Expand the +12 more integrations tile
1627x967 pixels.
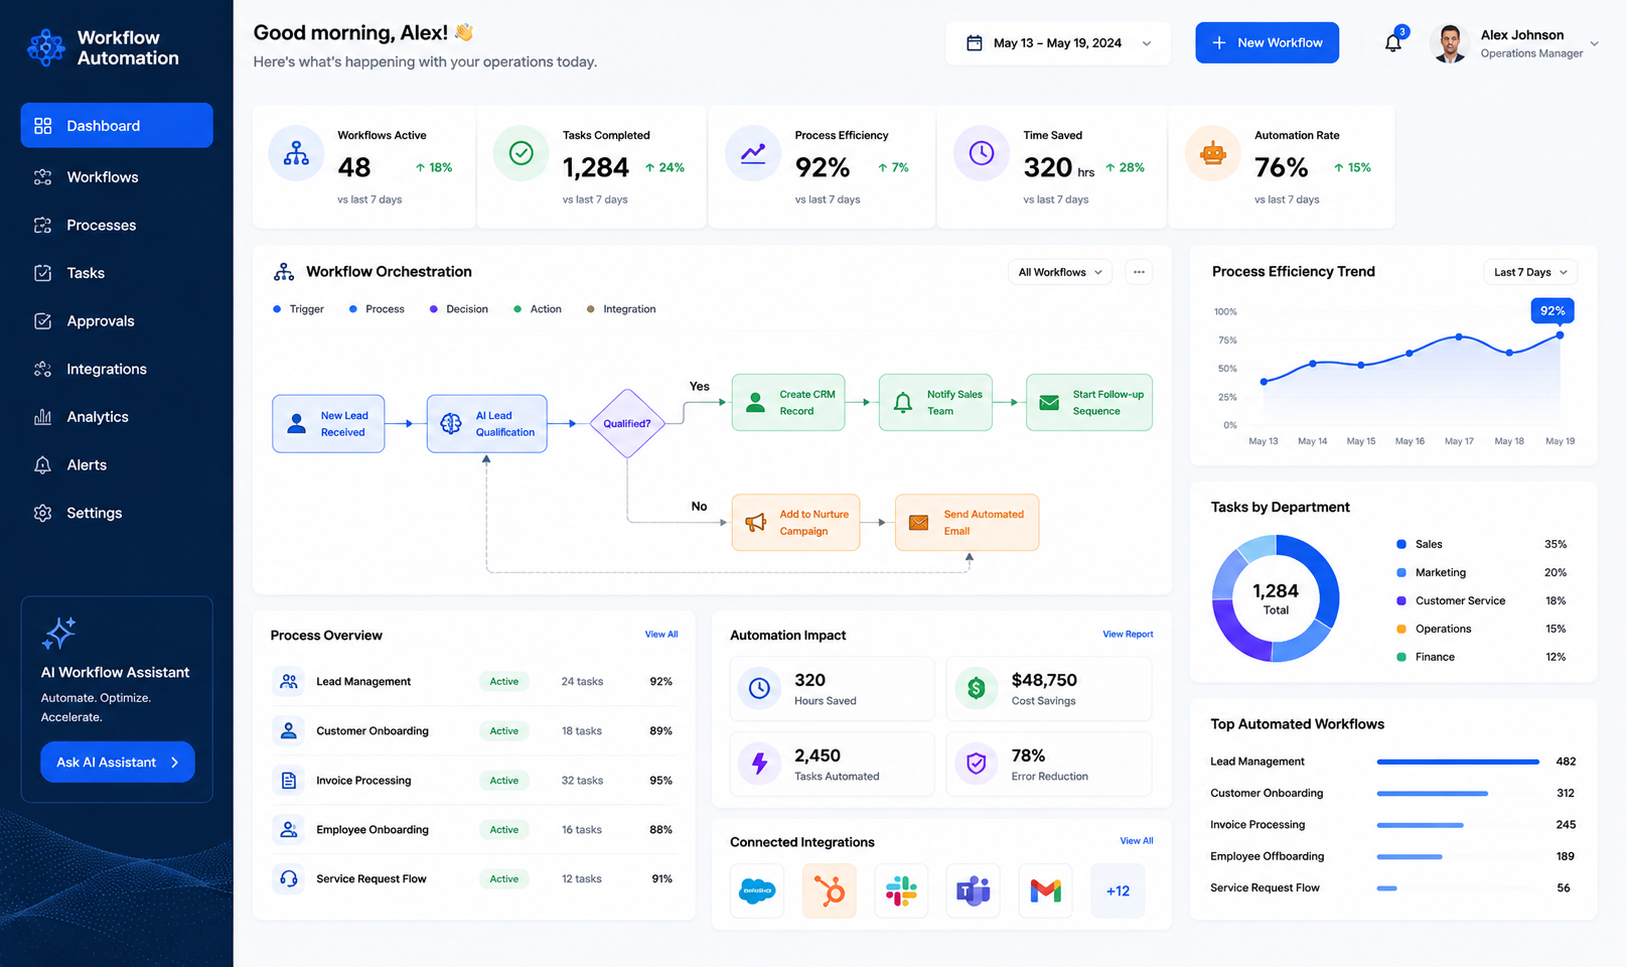1117,890
